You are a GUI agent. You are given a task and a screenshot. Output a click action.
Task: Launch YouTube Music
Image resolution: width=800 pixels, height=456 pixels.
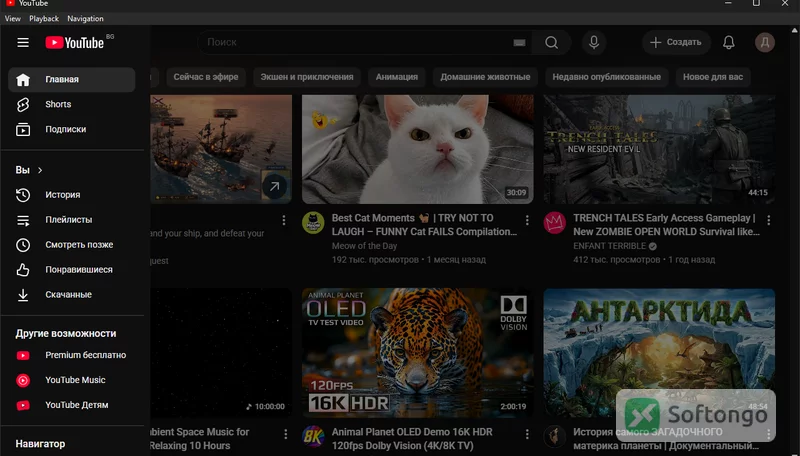pos(71,380)
